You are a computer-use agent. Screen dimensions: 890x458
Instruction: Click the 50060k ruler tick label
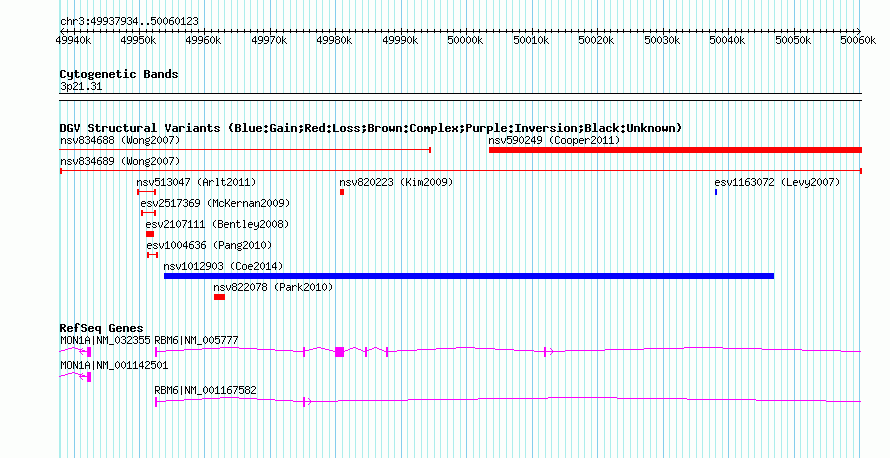(x=858, y=40)
